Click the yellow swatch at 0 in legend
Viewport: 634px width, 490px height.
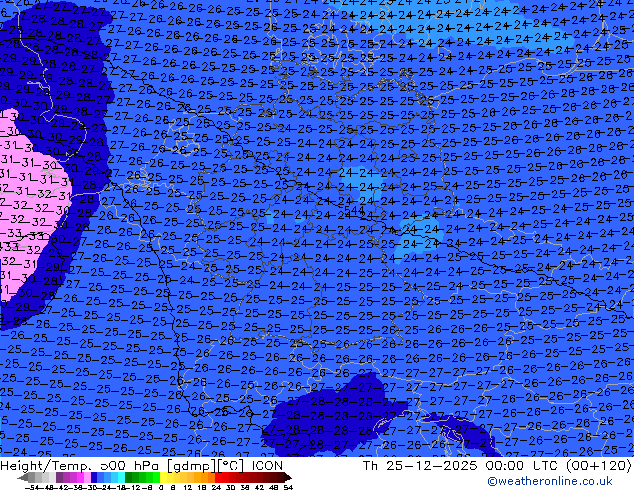pos(163,477)
